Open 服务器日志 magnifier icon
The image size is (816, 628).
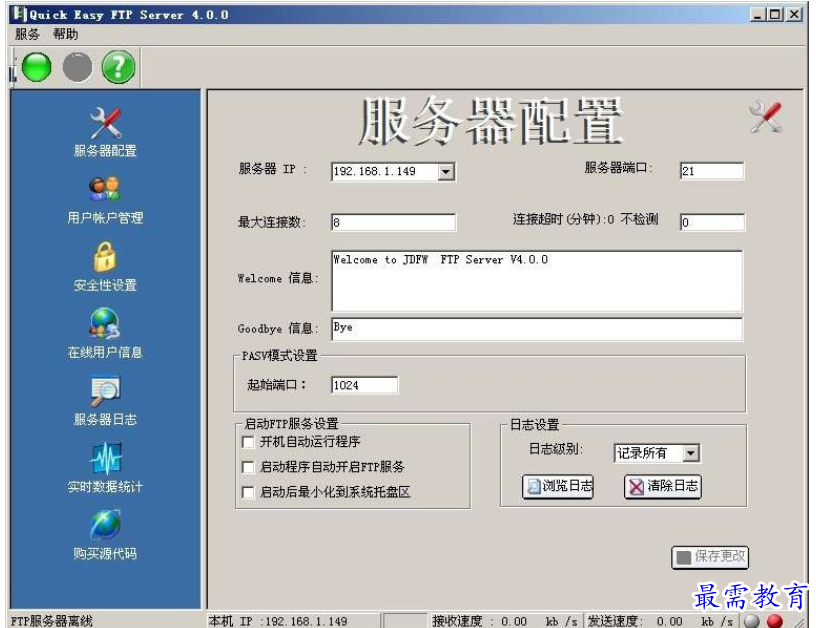coord(105,391)
